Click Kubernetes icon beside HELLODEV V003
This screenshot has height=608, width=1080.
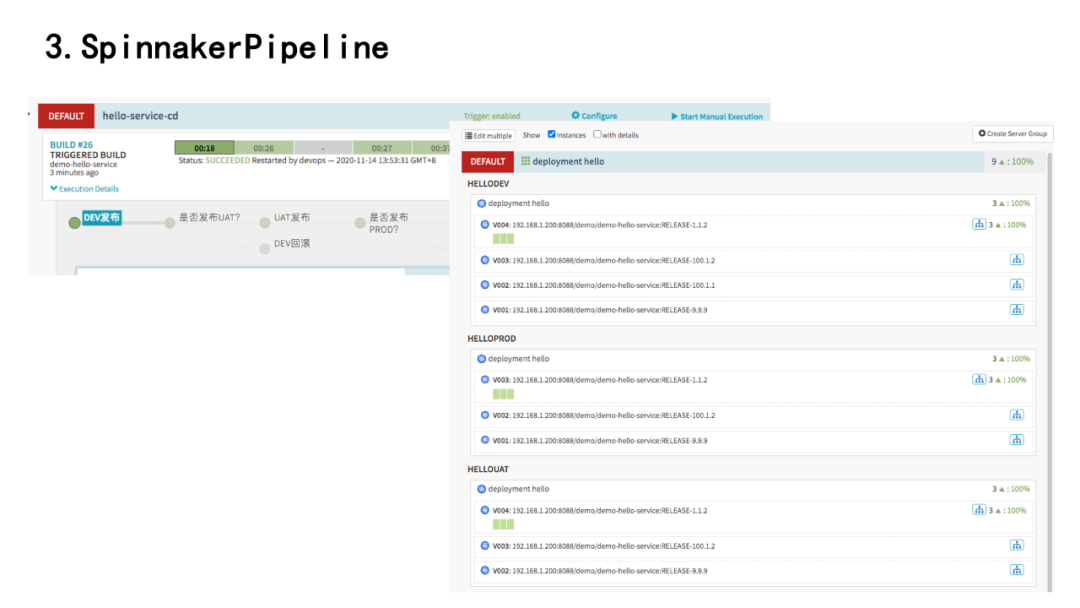point(485,260)
